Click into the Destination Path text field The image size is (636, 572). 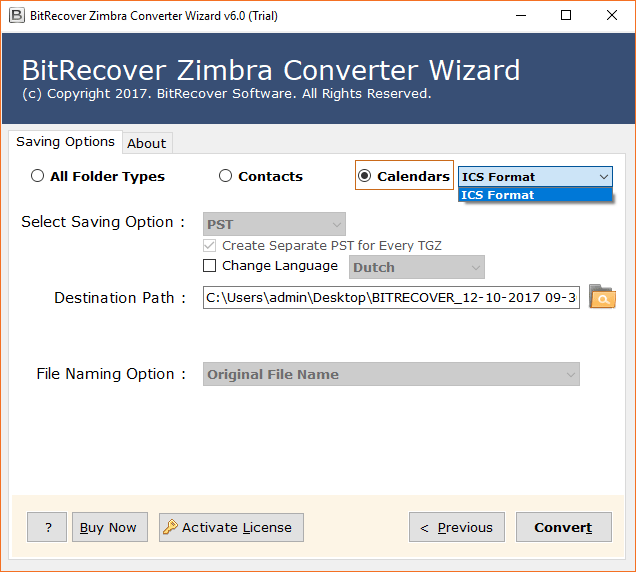pos(391,297)
